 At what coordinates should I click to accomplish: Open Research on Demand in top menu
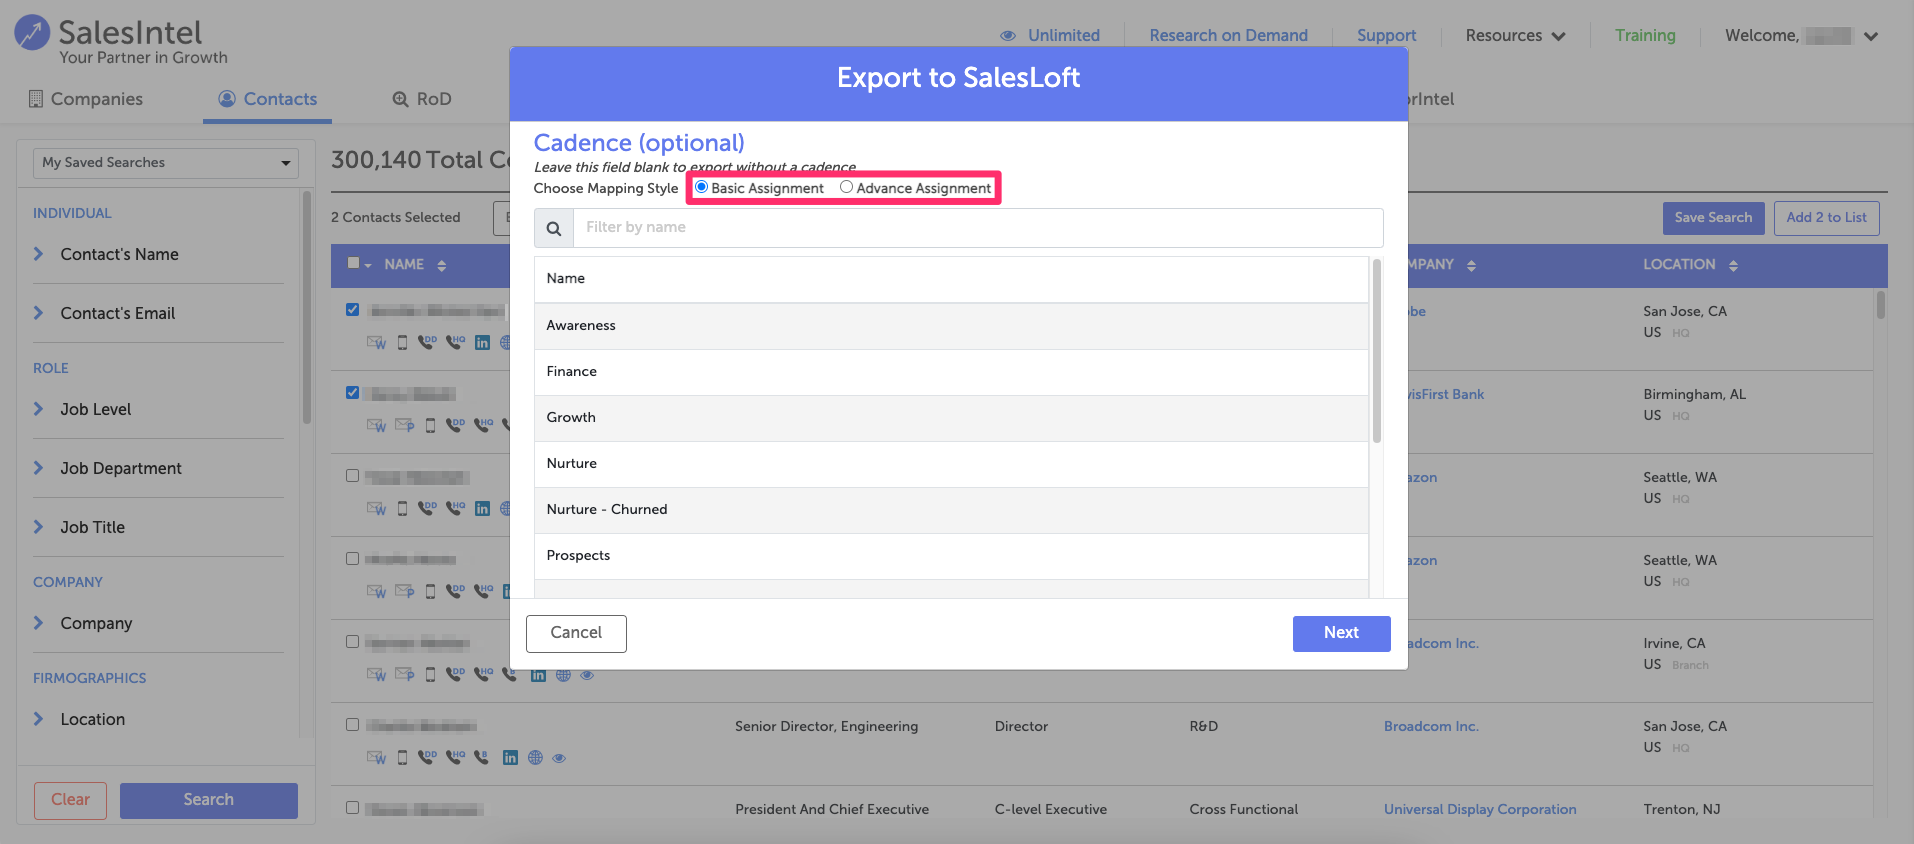click(1228, 36)
